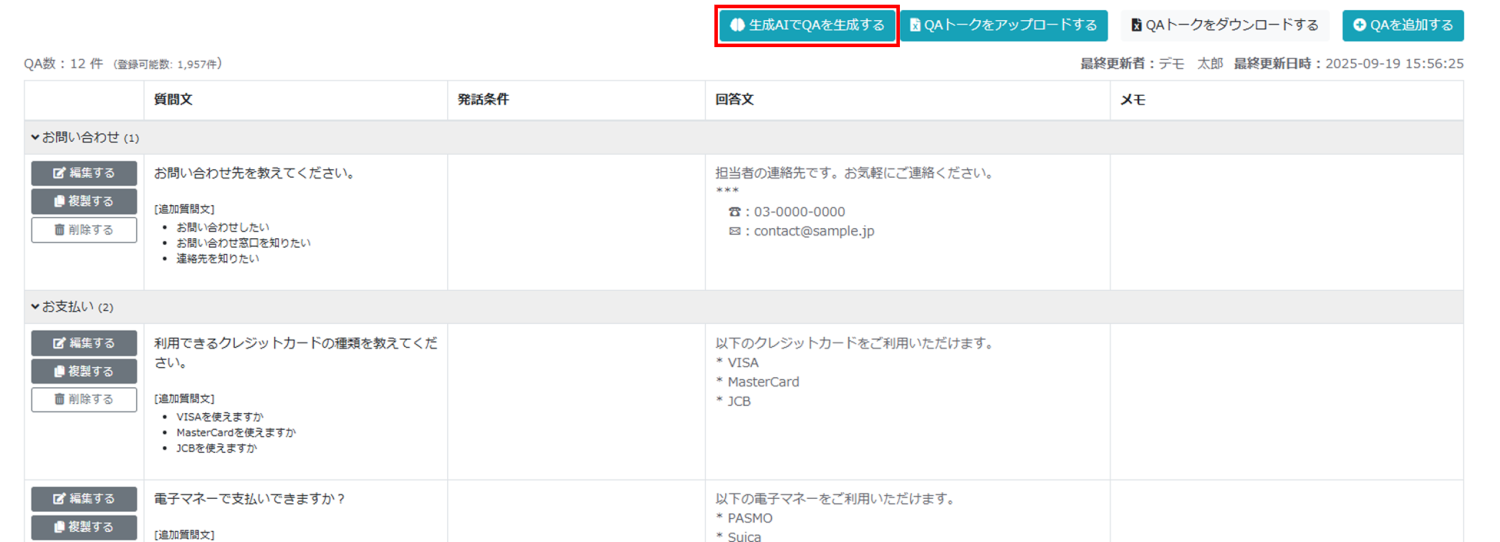Delete the お問い合わせ先 question with 削除する

click(84, 230)
